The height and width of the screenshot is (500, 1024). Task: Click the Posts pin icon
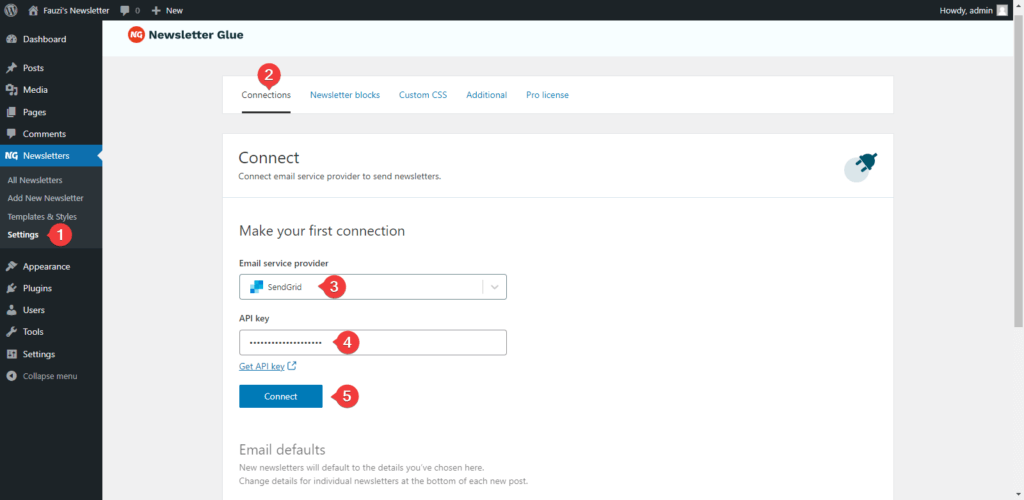(x=11, y=68)
